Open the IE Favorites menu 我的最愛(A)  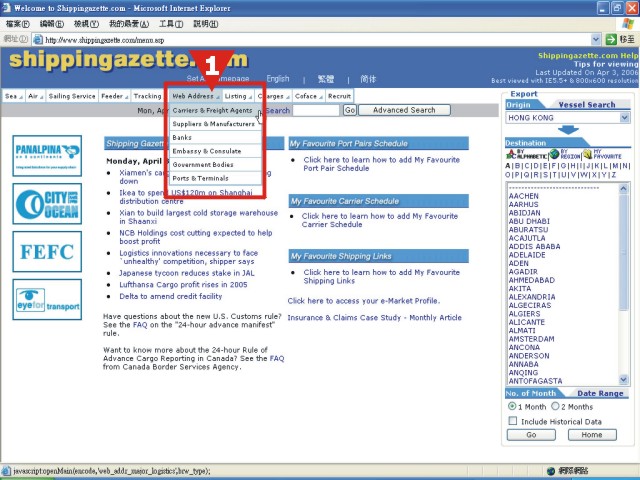(x=129, y=24)
